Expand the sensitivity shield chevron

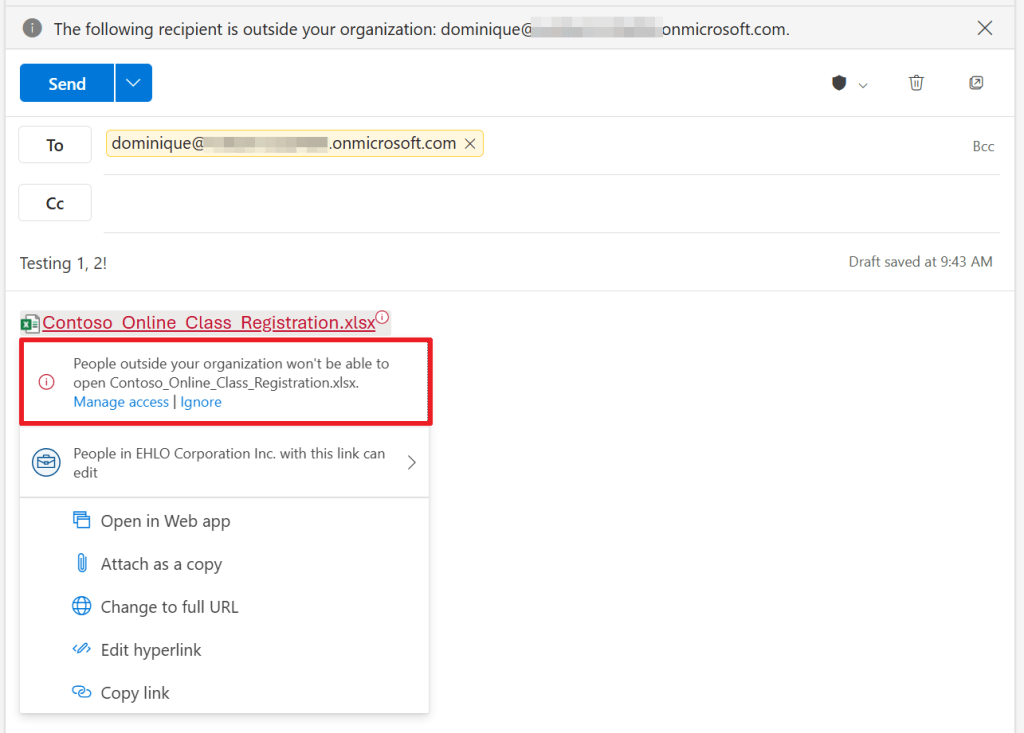(x=862, y=83)
